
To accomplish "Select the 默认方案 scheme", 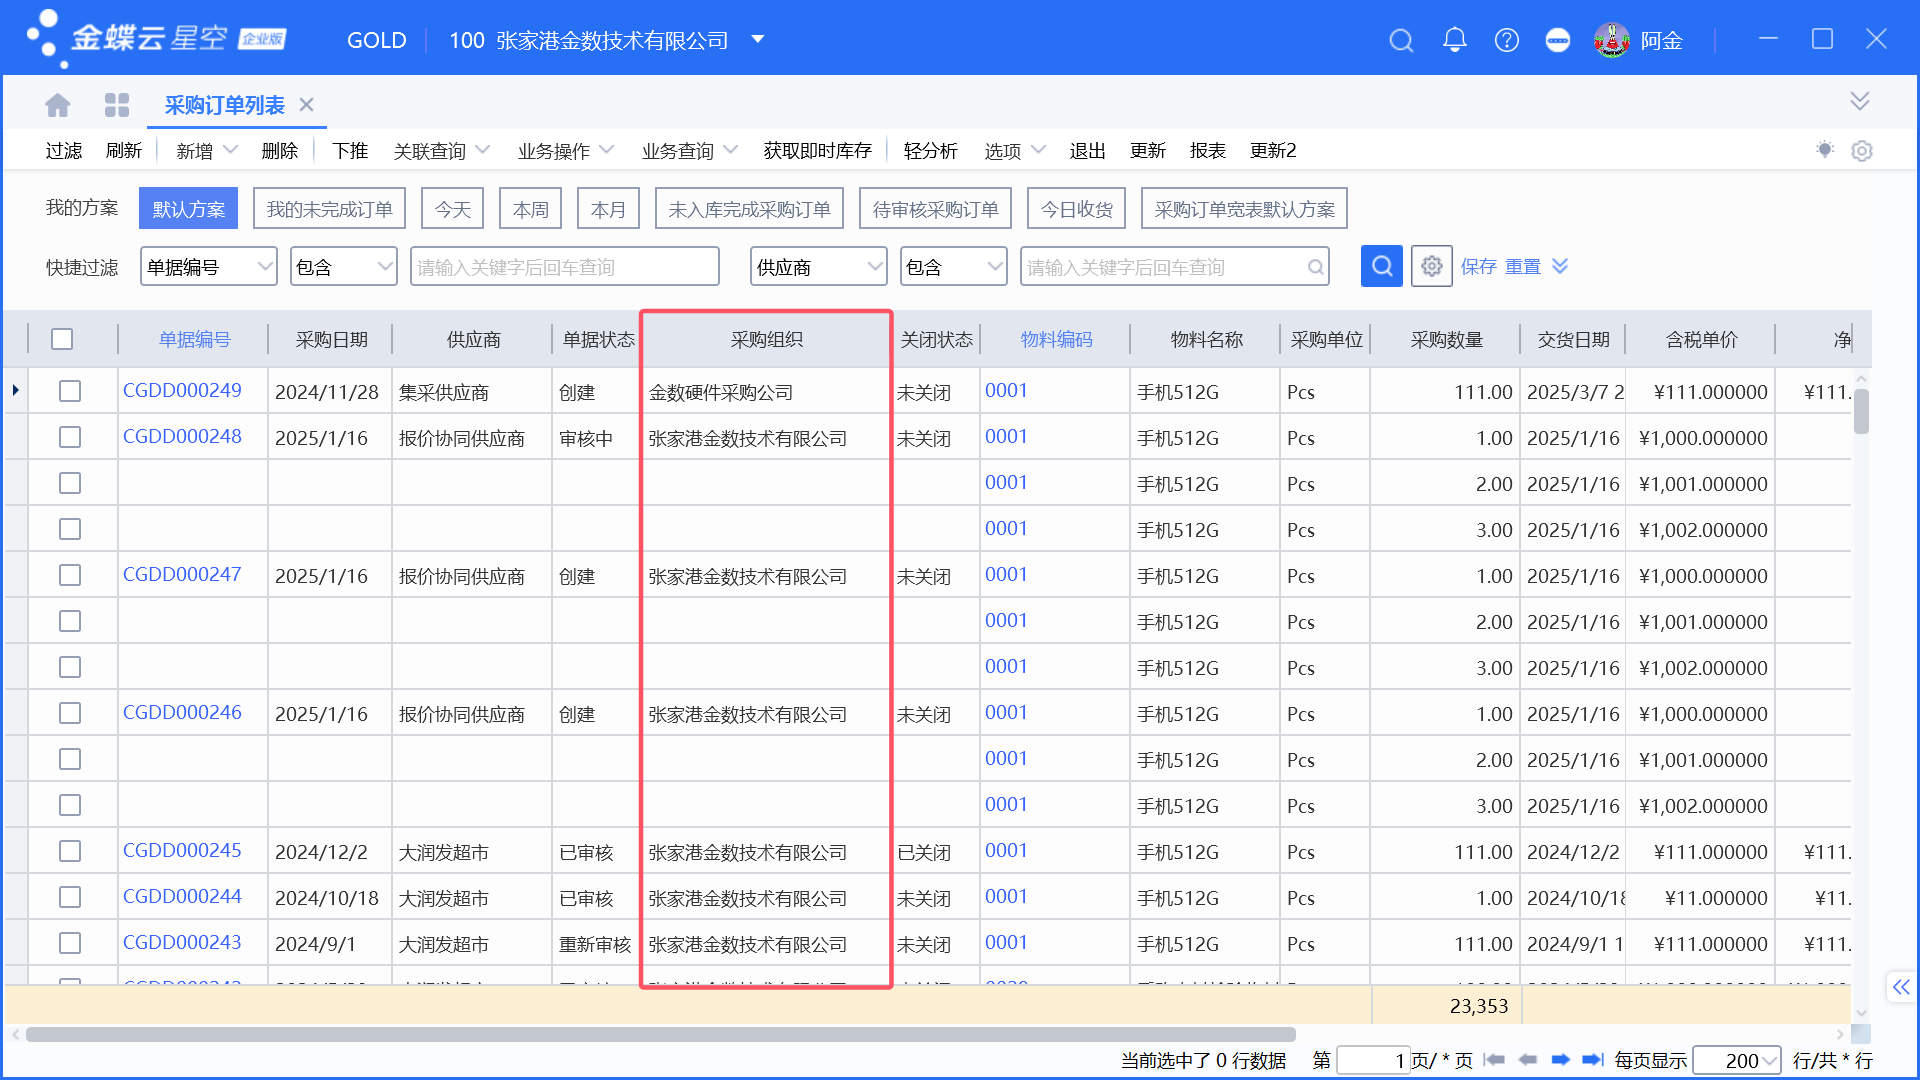I will click(x=189, y=209).
